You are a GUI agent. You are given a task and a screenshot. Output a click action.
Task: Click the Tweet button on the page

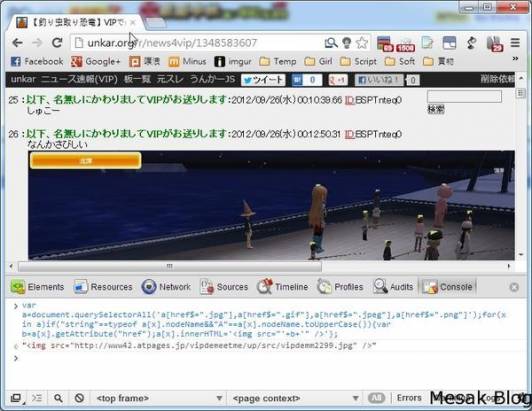click(x=263, y=80)
